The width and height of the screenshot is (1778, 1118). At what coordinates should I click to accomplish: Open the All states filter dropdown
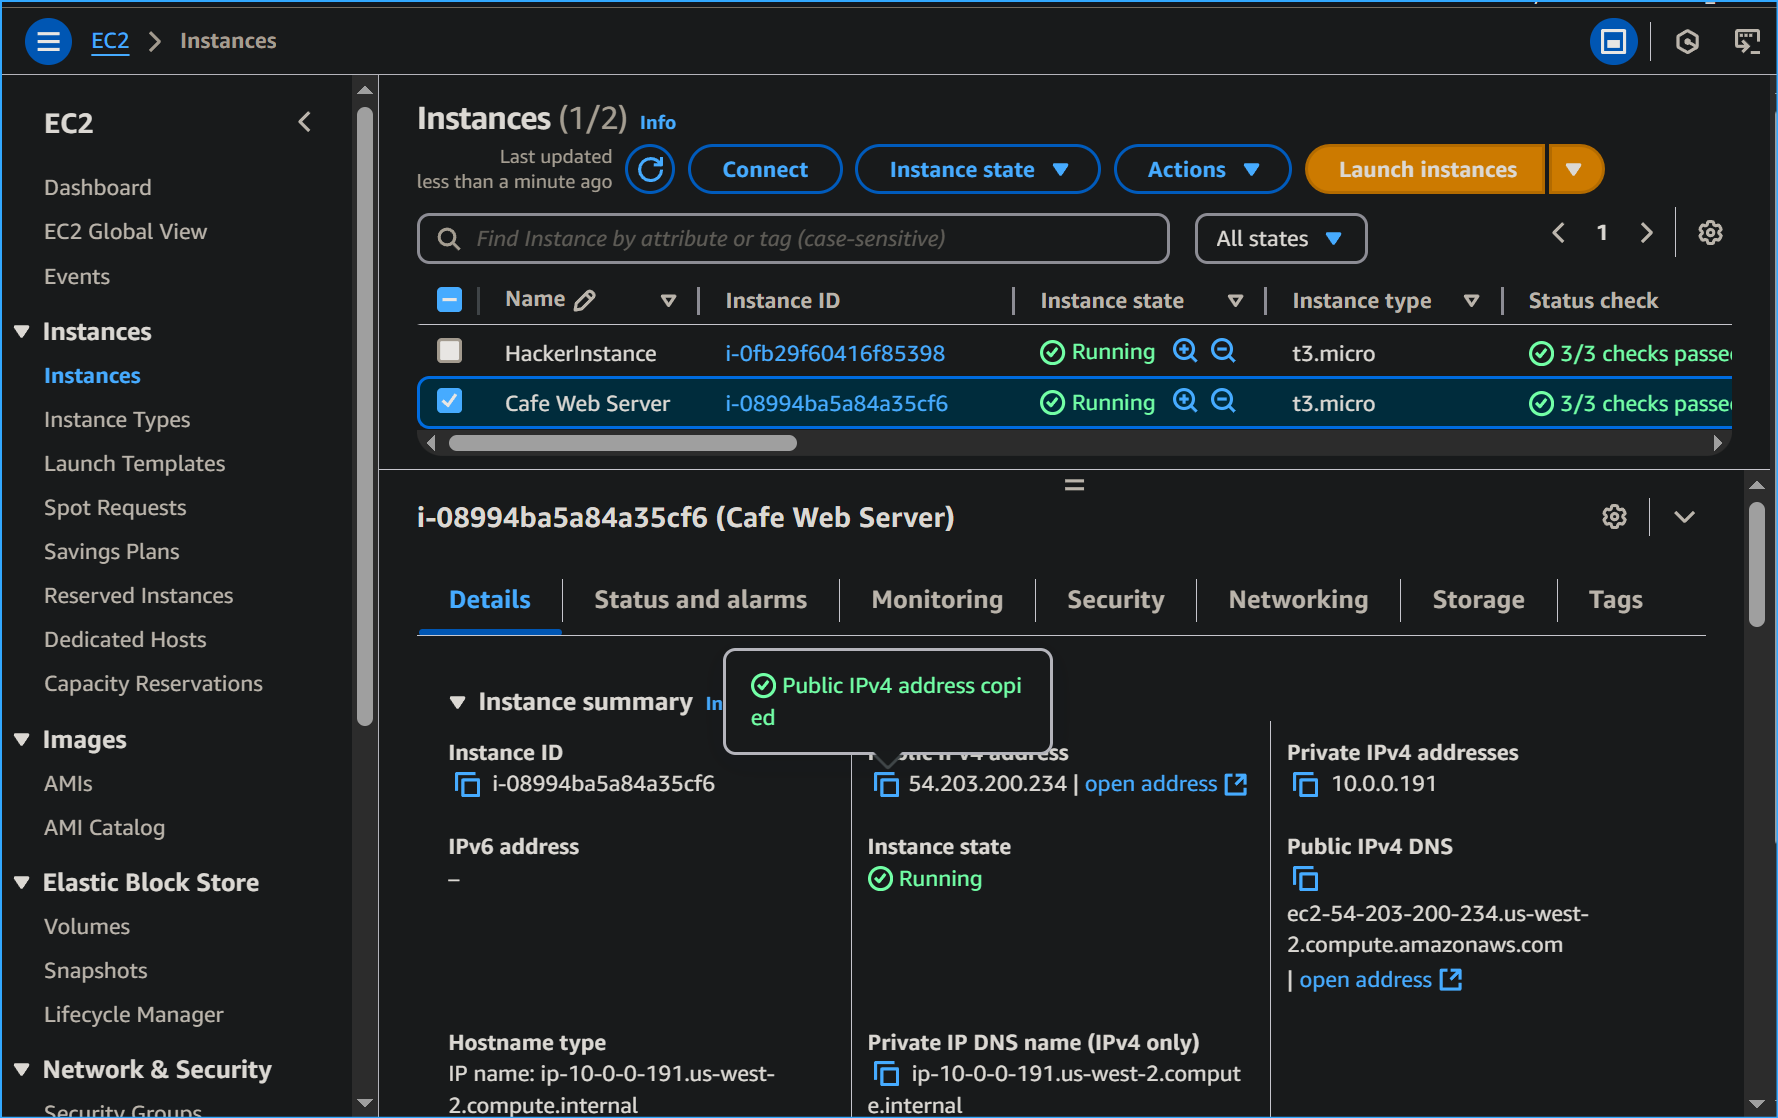click(x=1280, y=238)
